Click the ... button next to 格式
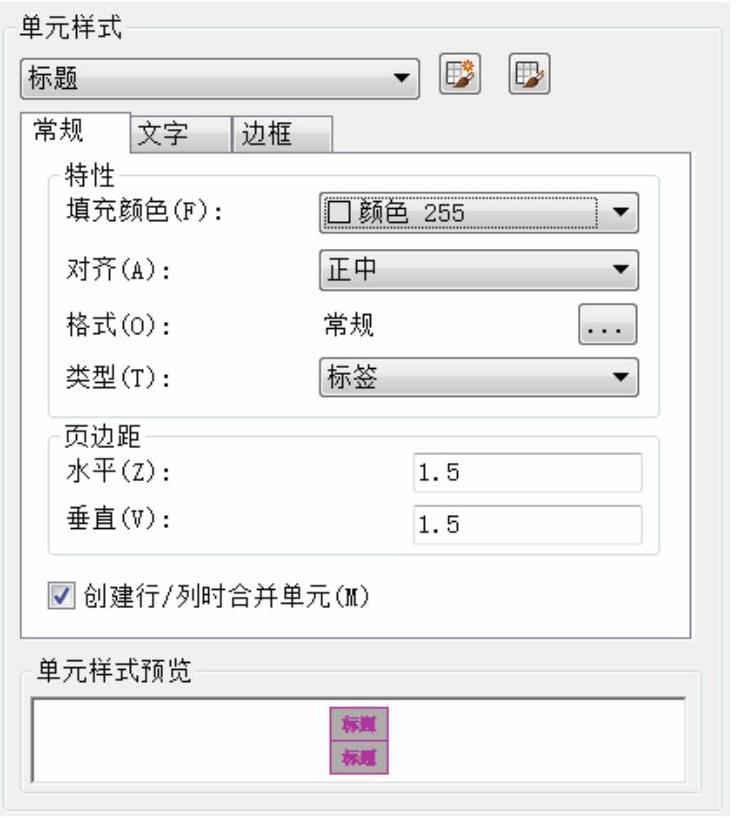737x818 pixels. pos(607,325)
